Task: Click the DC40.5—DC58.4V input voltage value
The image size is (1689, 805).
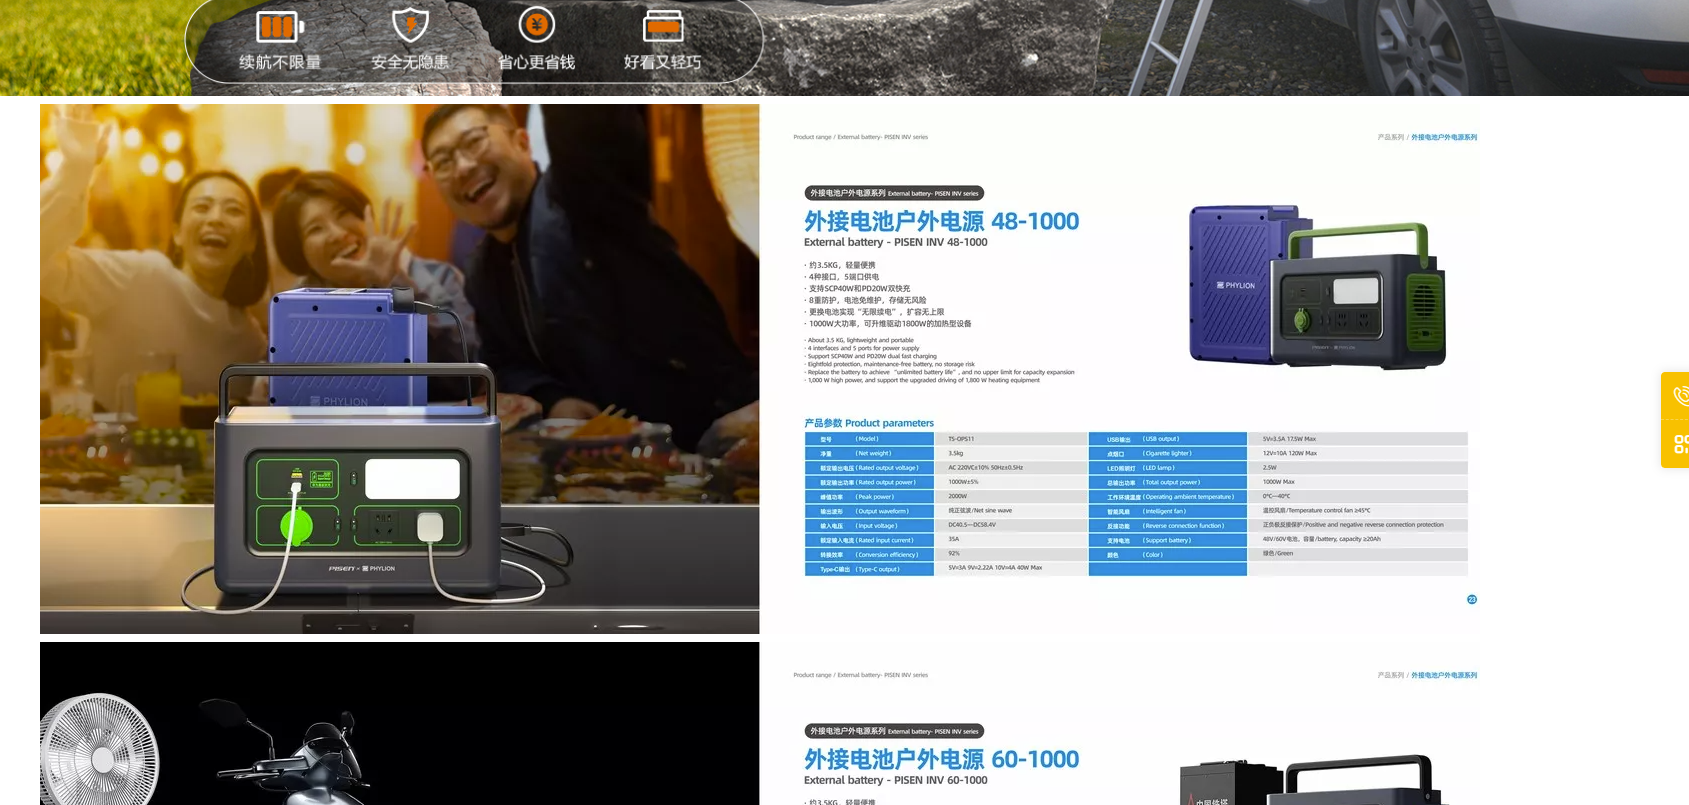Action: point(972,525)
